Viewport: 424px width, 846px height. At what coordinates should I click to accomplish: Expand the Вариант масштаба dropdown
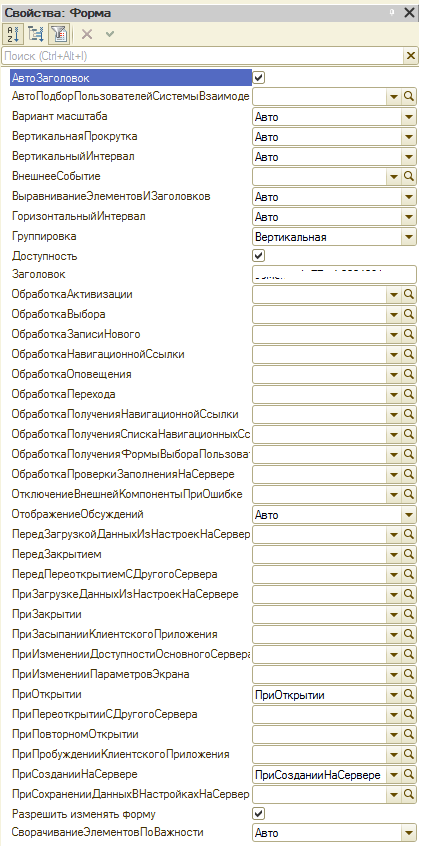[409, 117]
